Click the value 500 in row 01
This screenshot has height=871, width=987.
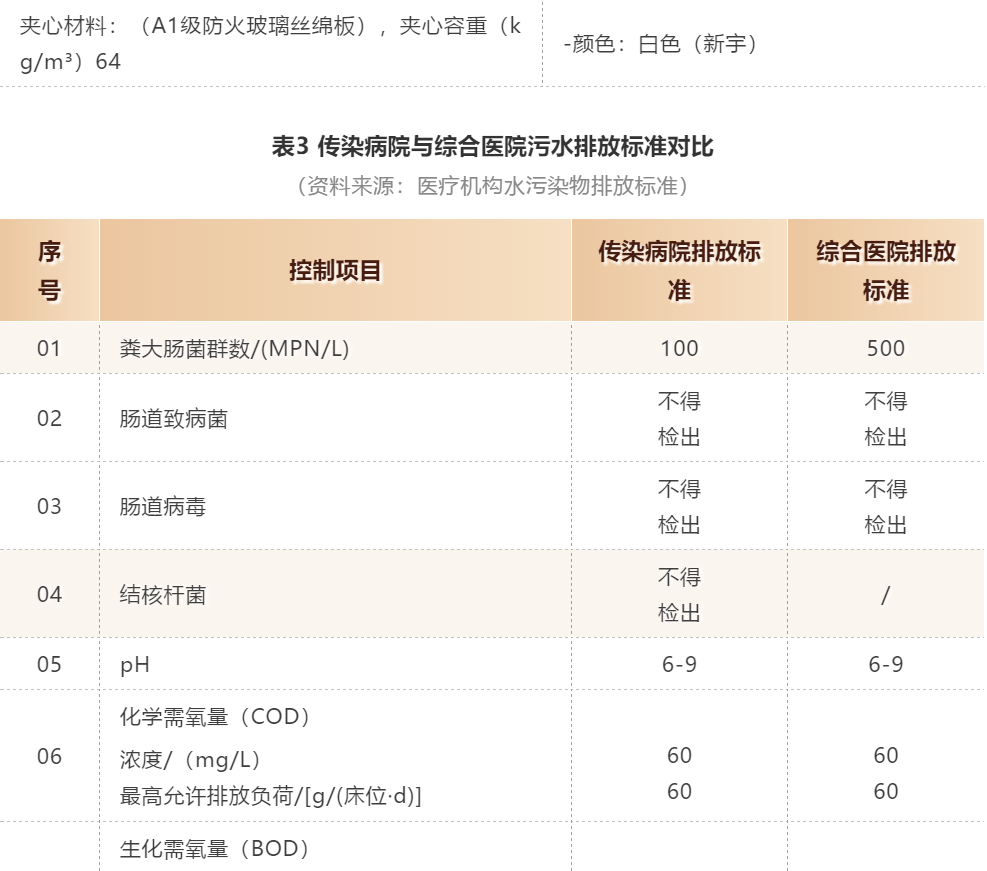pyautogui.click(x=885, y=348)
